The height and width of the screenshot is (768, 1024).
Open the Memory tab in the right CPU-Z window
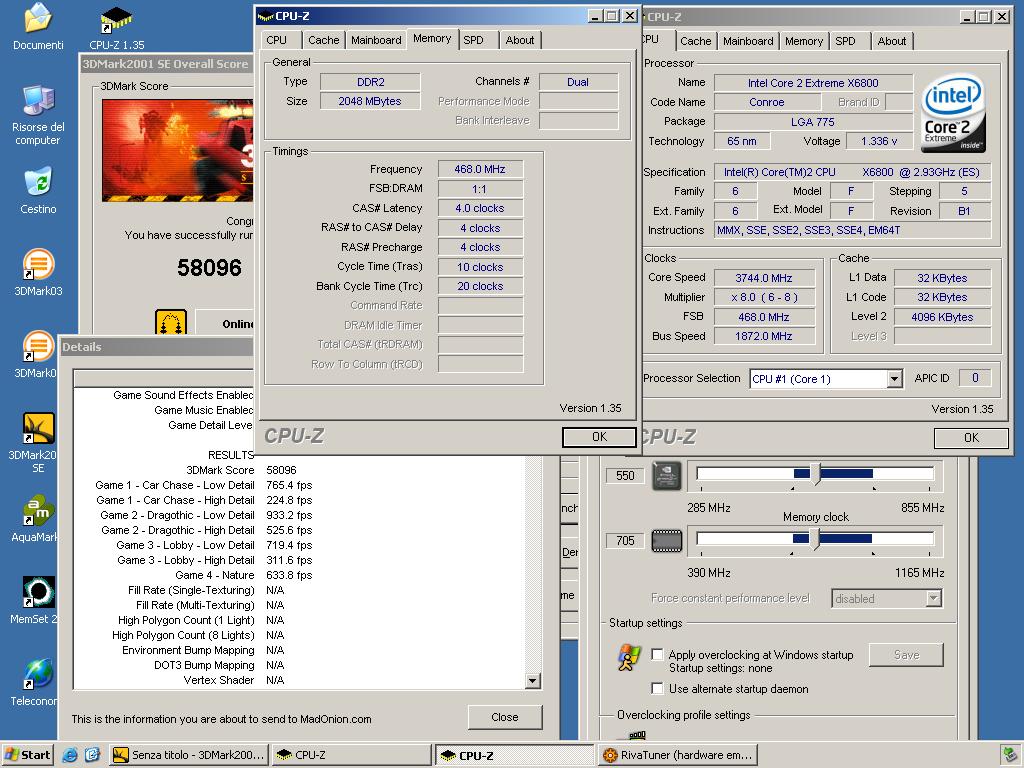[x=803, y=41]
